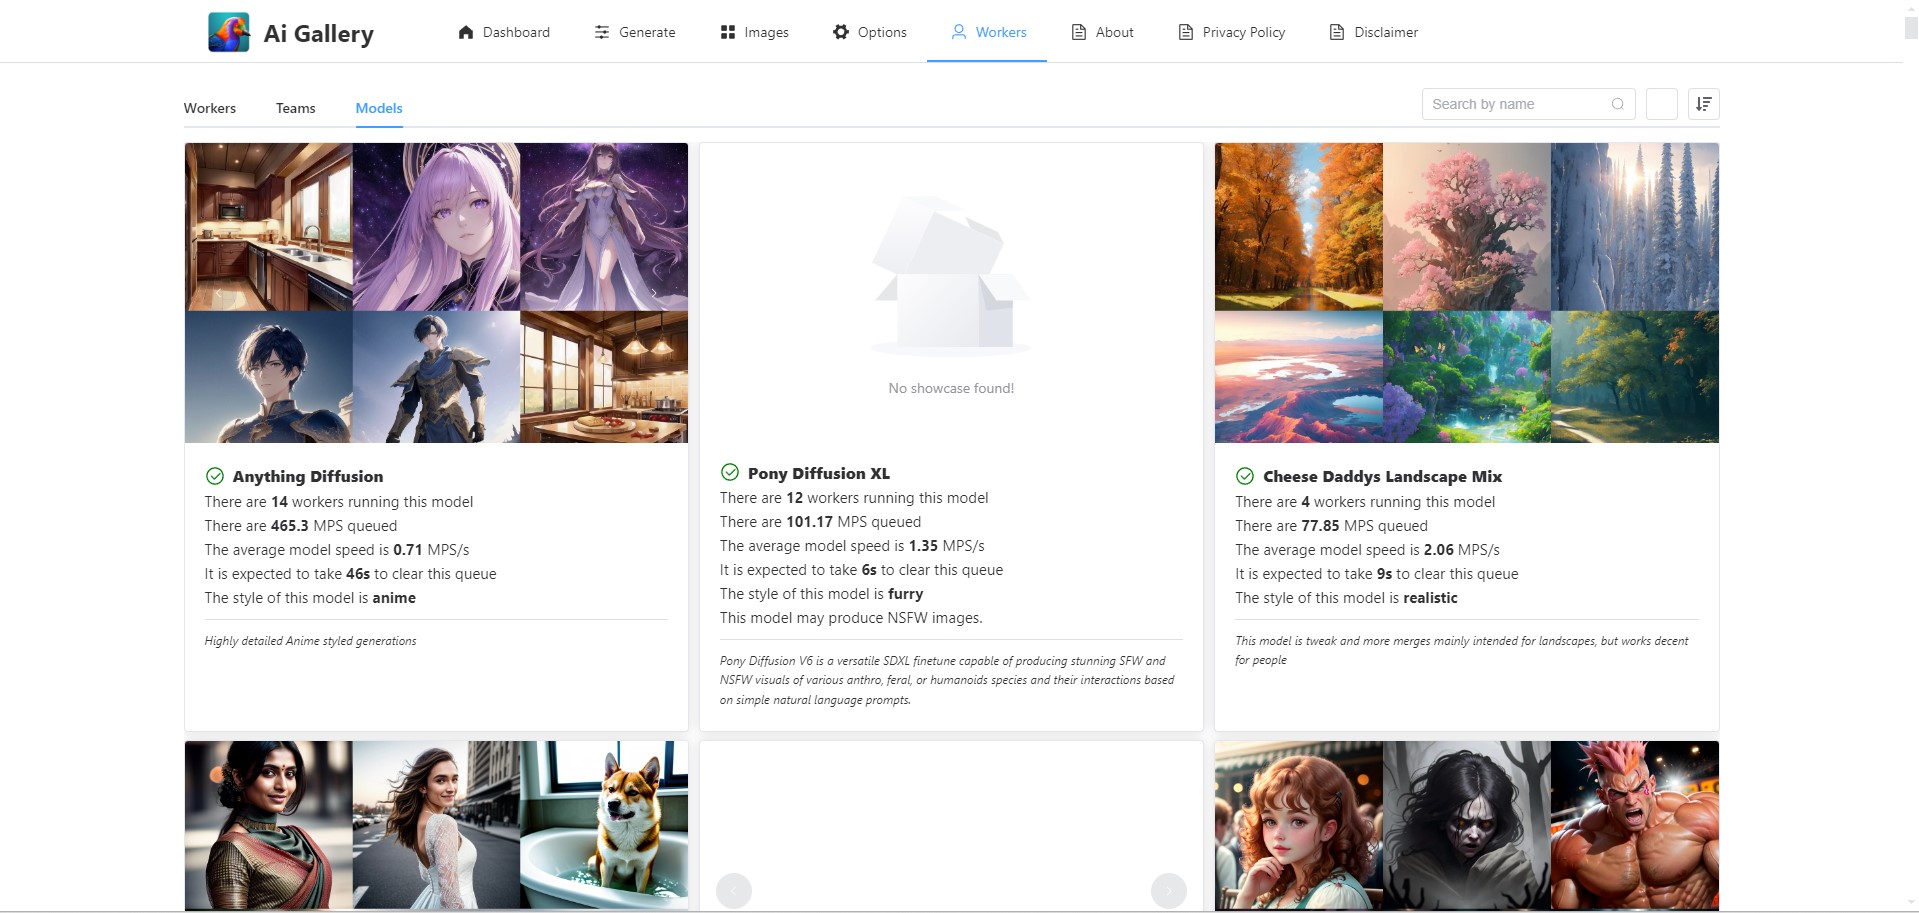Open the pink-haired anime girl thumbnail
This screenshot has height=913, width=1919.
coord(436,226)
